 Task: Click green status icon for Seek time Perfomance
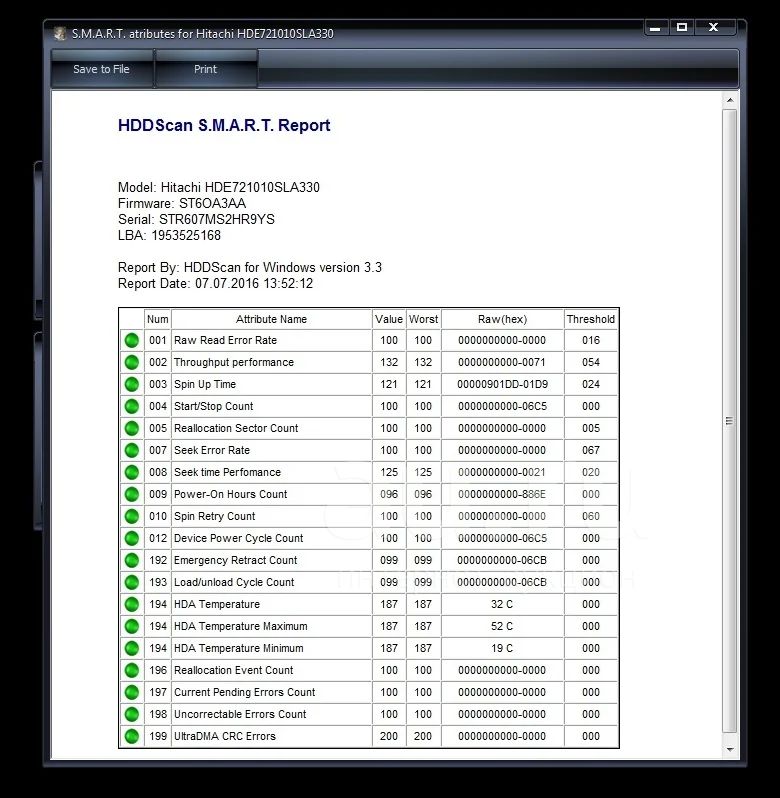click(x=132, y=472)
